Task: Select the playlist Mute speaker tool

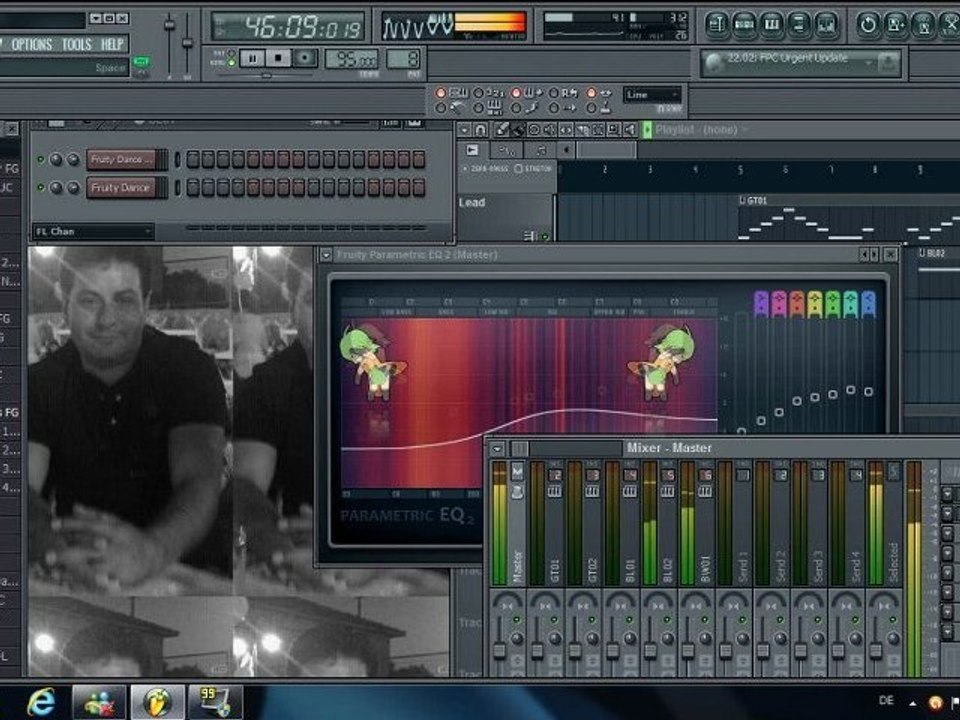Action: [x=550, y=130]
